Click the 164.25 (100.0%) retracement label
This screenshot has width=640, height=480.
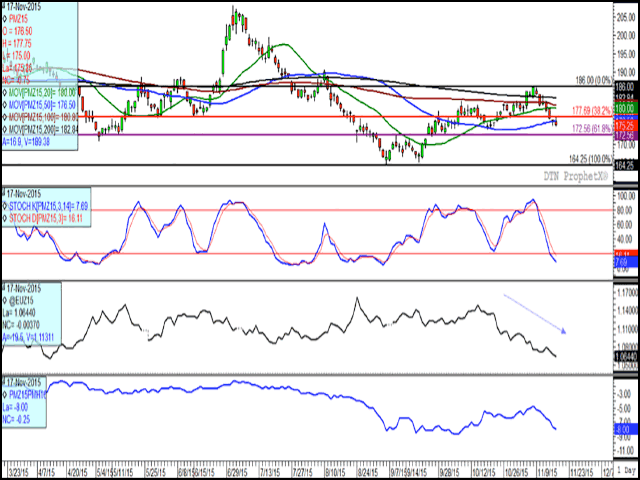pos(592,159)
